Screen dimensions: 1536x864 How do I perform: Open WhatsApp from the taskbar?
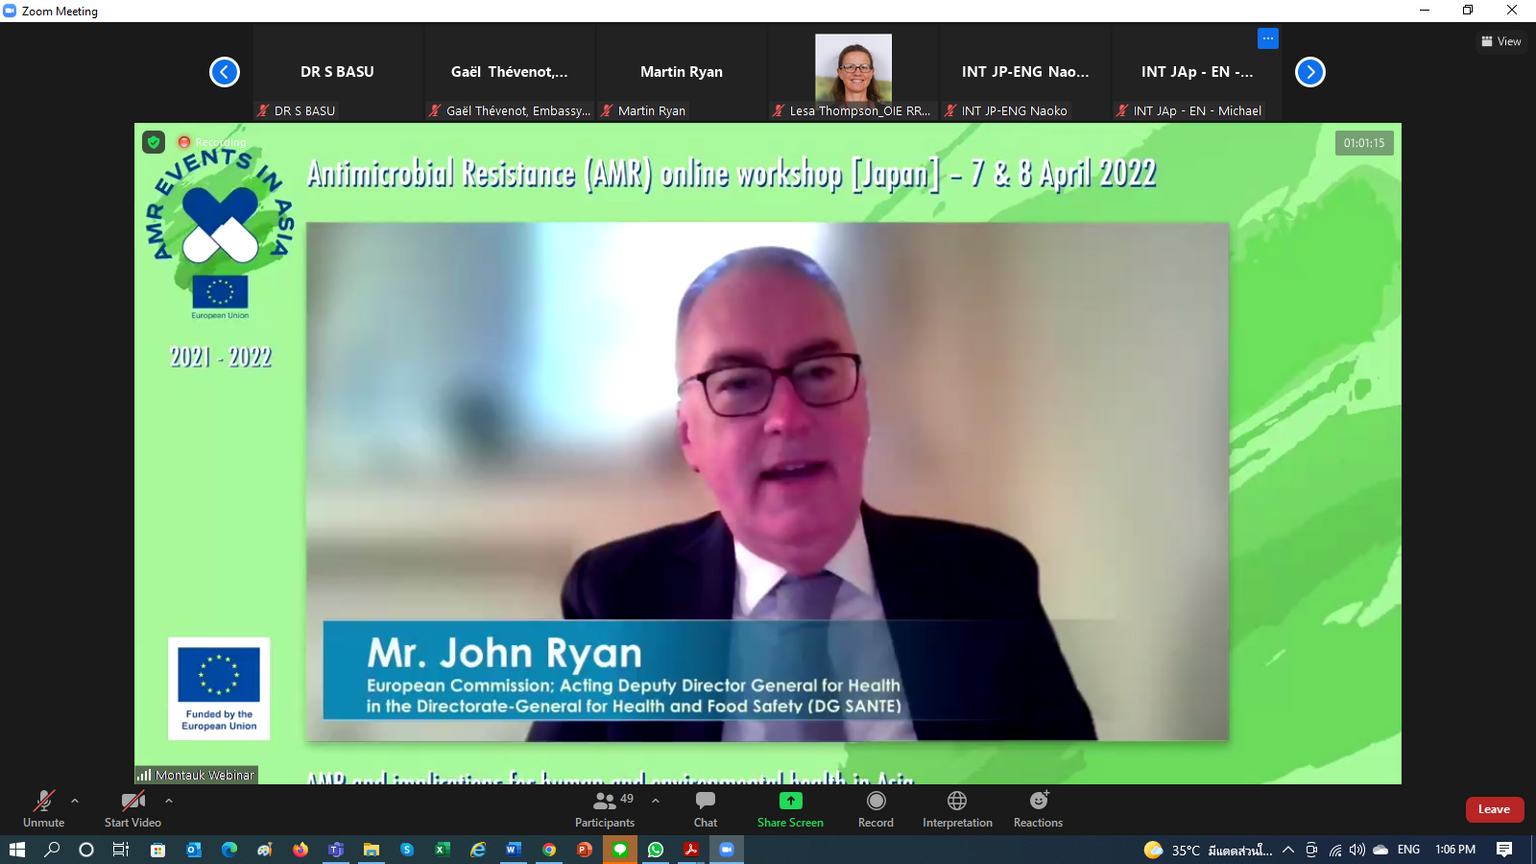[x=656, y=849]
